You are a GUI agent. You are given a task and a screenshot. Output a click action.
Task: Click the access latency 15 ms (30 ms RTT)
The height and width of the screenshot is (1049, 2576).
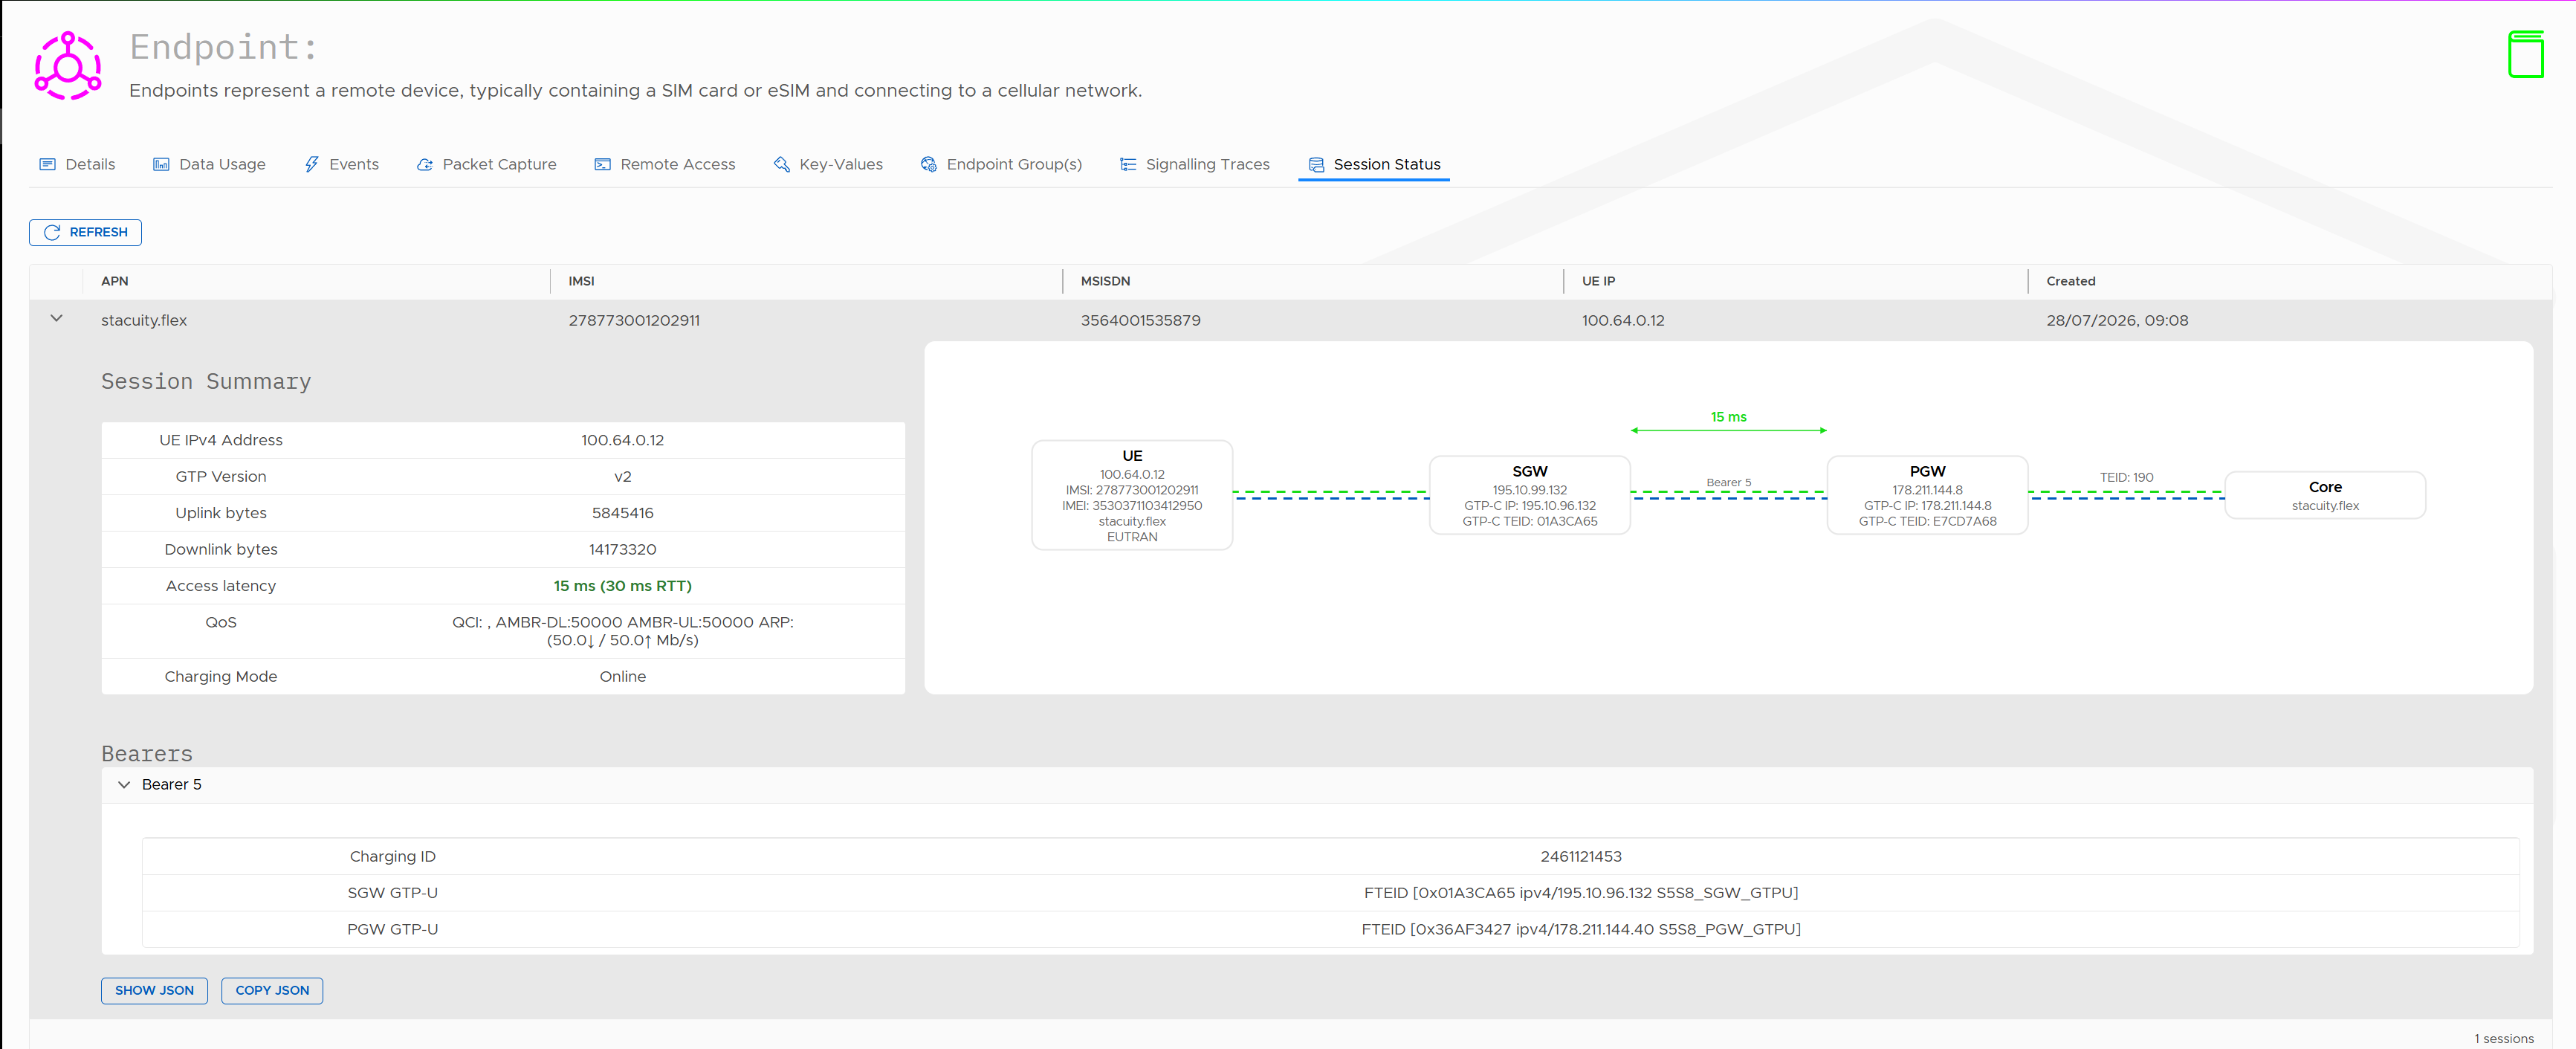[x=622, y=586]
